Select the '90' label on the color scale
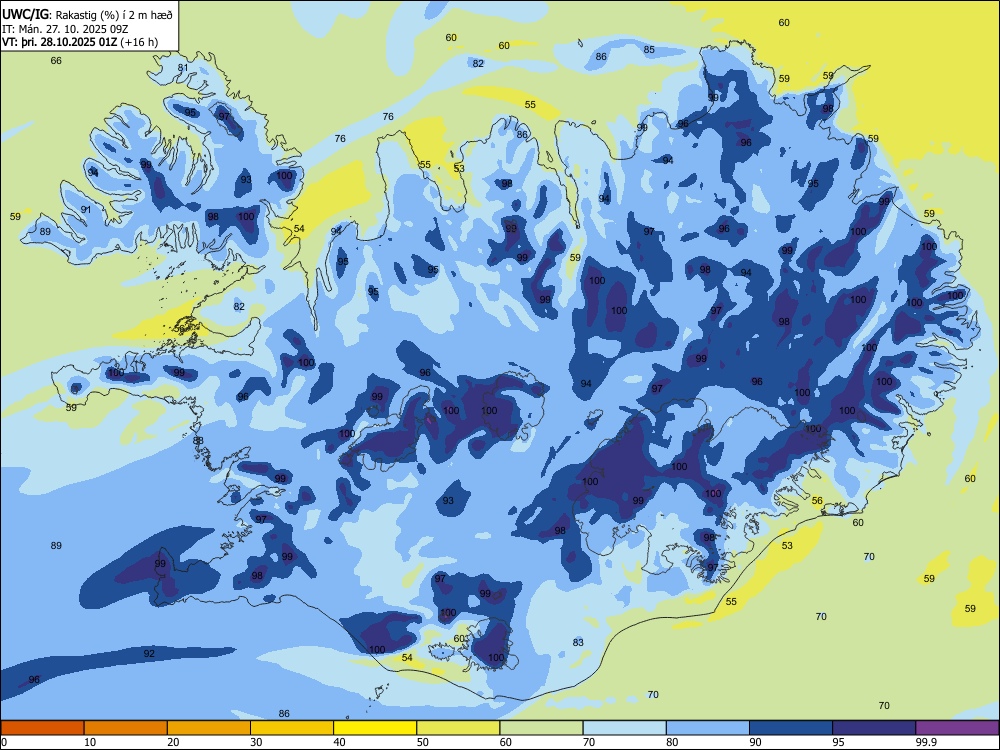Viewport: 1000px width, 750px height. point(755,742)
